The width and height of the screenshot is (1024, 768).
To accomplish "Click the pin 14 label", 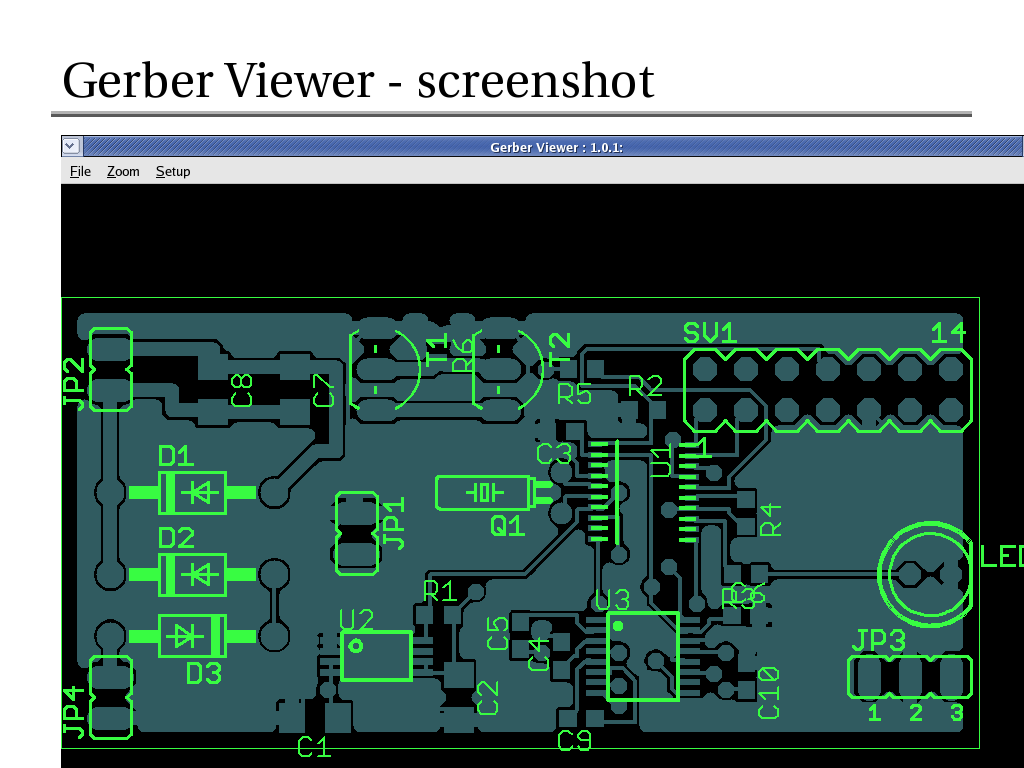I will point(948,333).
